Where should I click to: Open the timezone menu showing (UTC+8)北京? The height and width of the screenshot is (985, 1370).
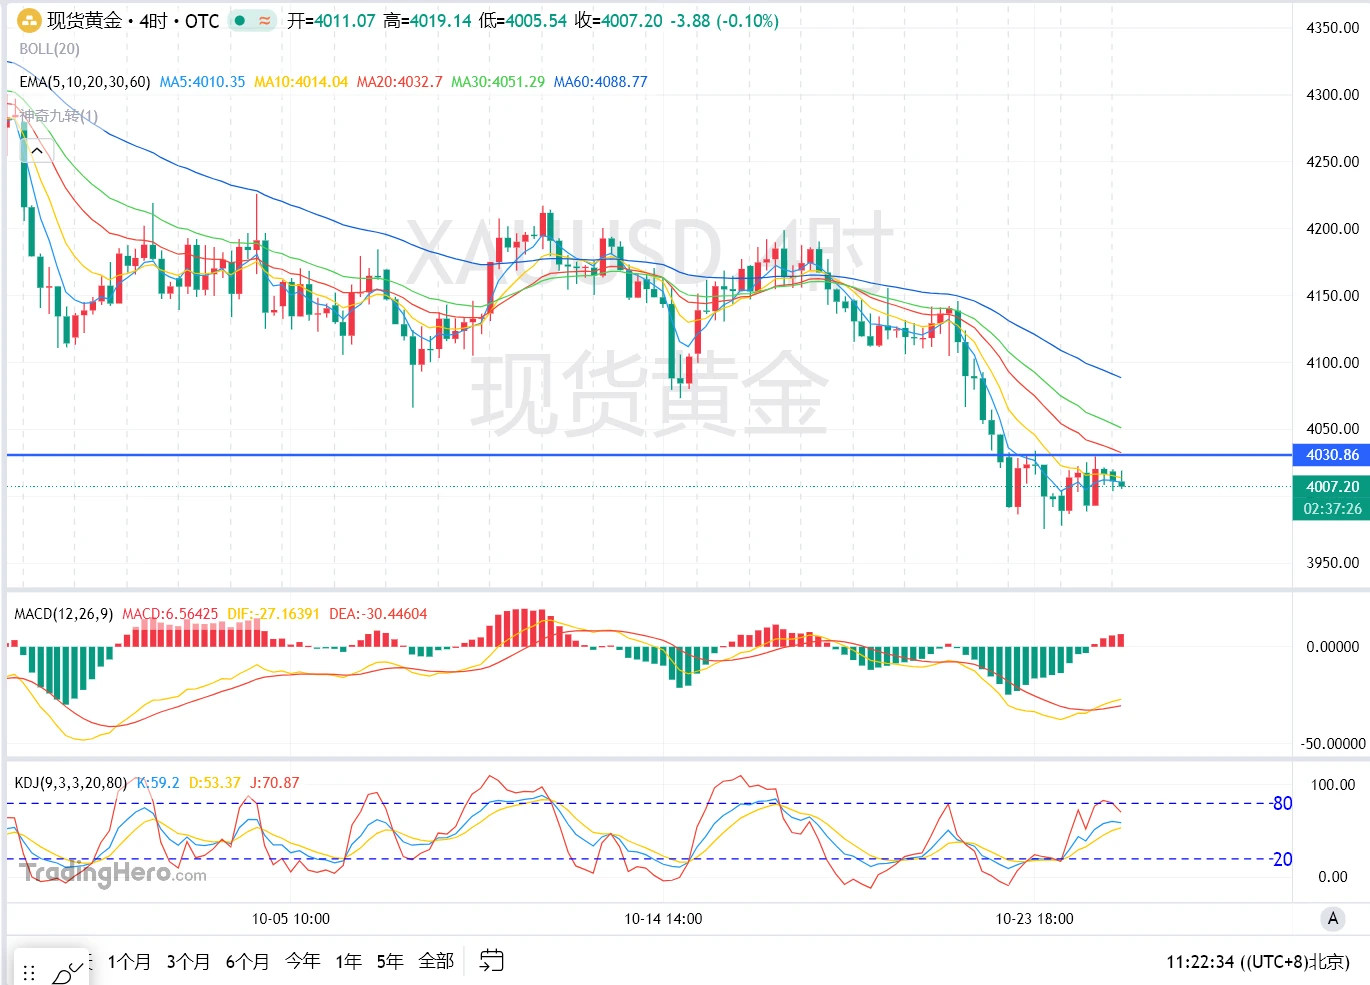tap(1258, 962)
